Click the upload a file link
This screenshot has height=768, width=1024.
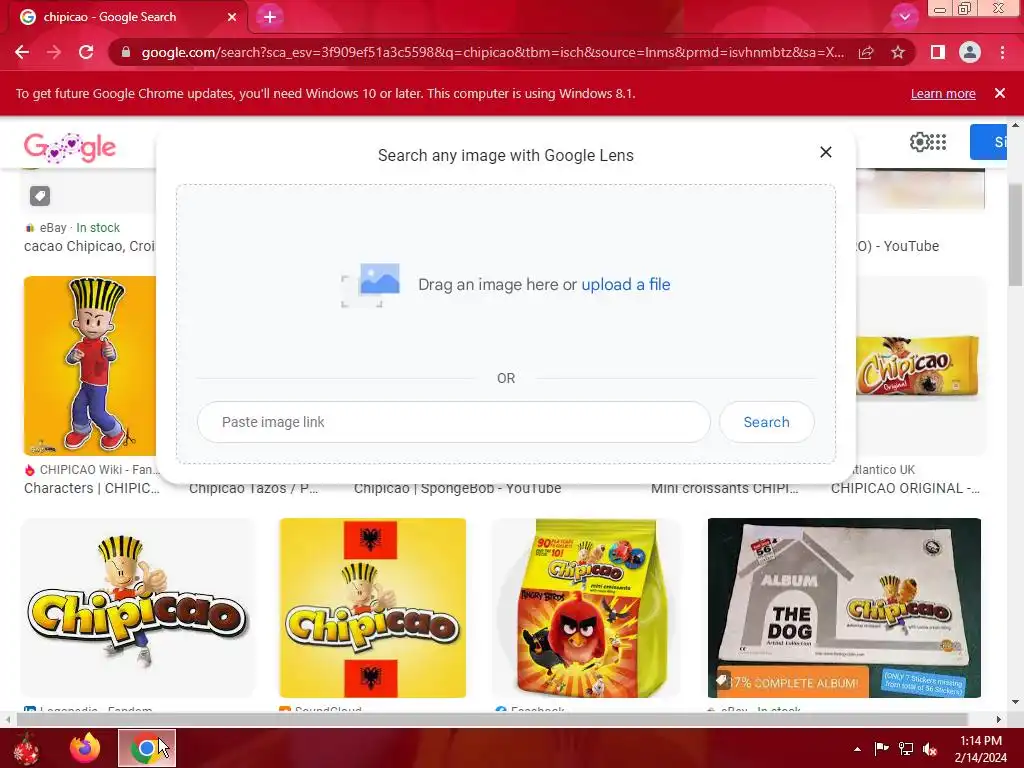(626, 285)
